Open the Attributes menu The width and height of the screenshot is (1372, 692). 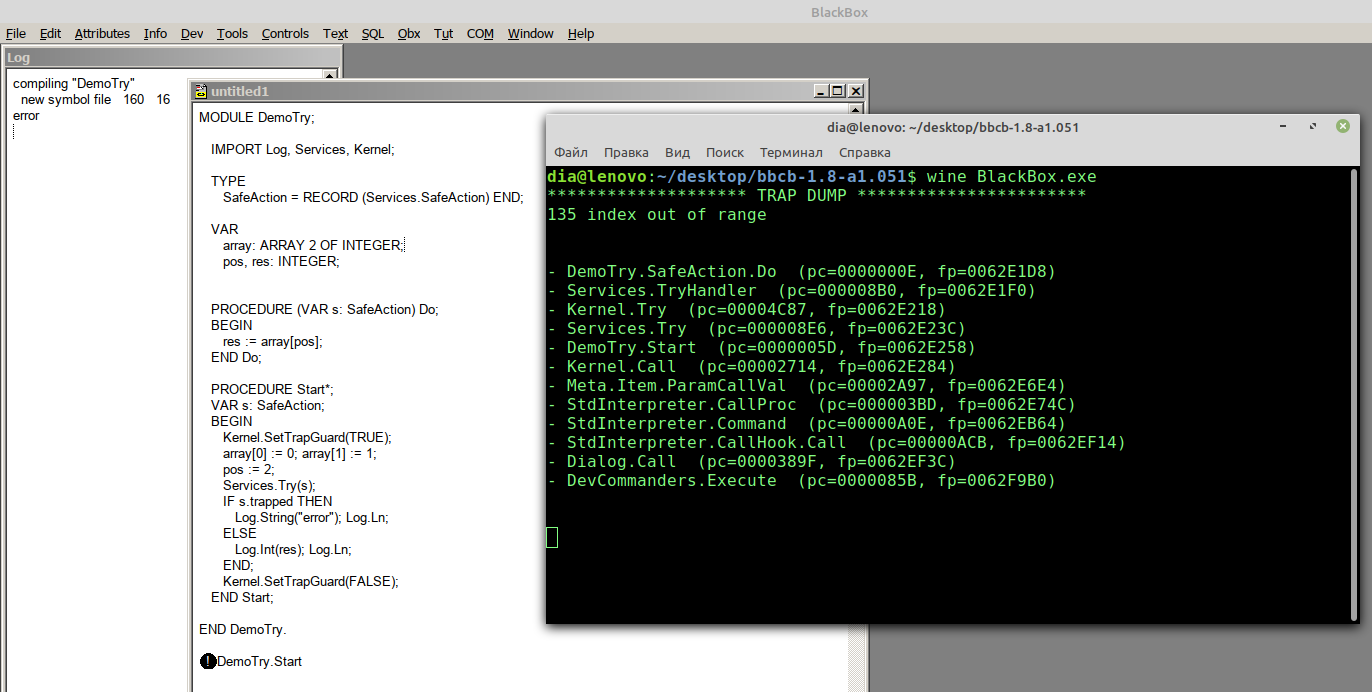tap(102, 33)
